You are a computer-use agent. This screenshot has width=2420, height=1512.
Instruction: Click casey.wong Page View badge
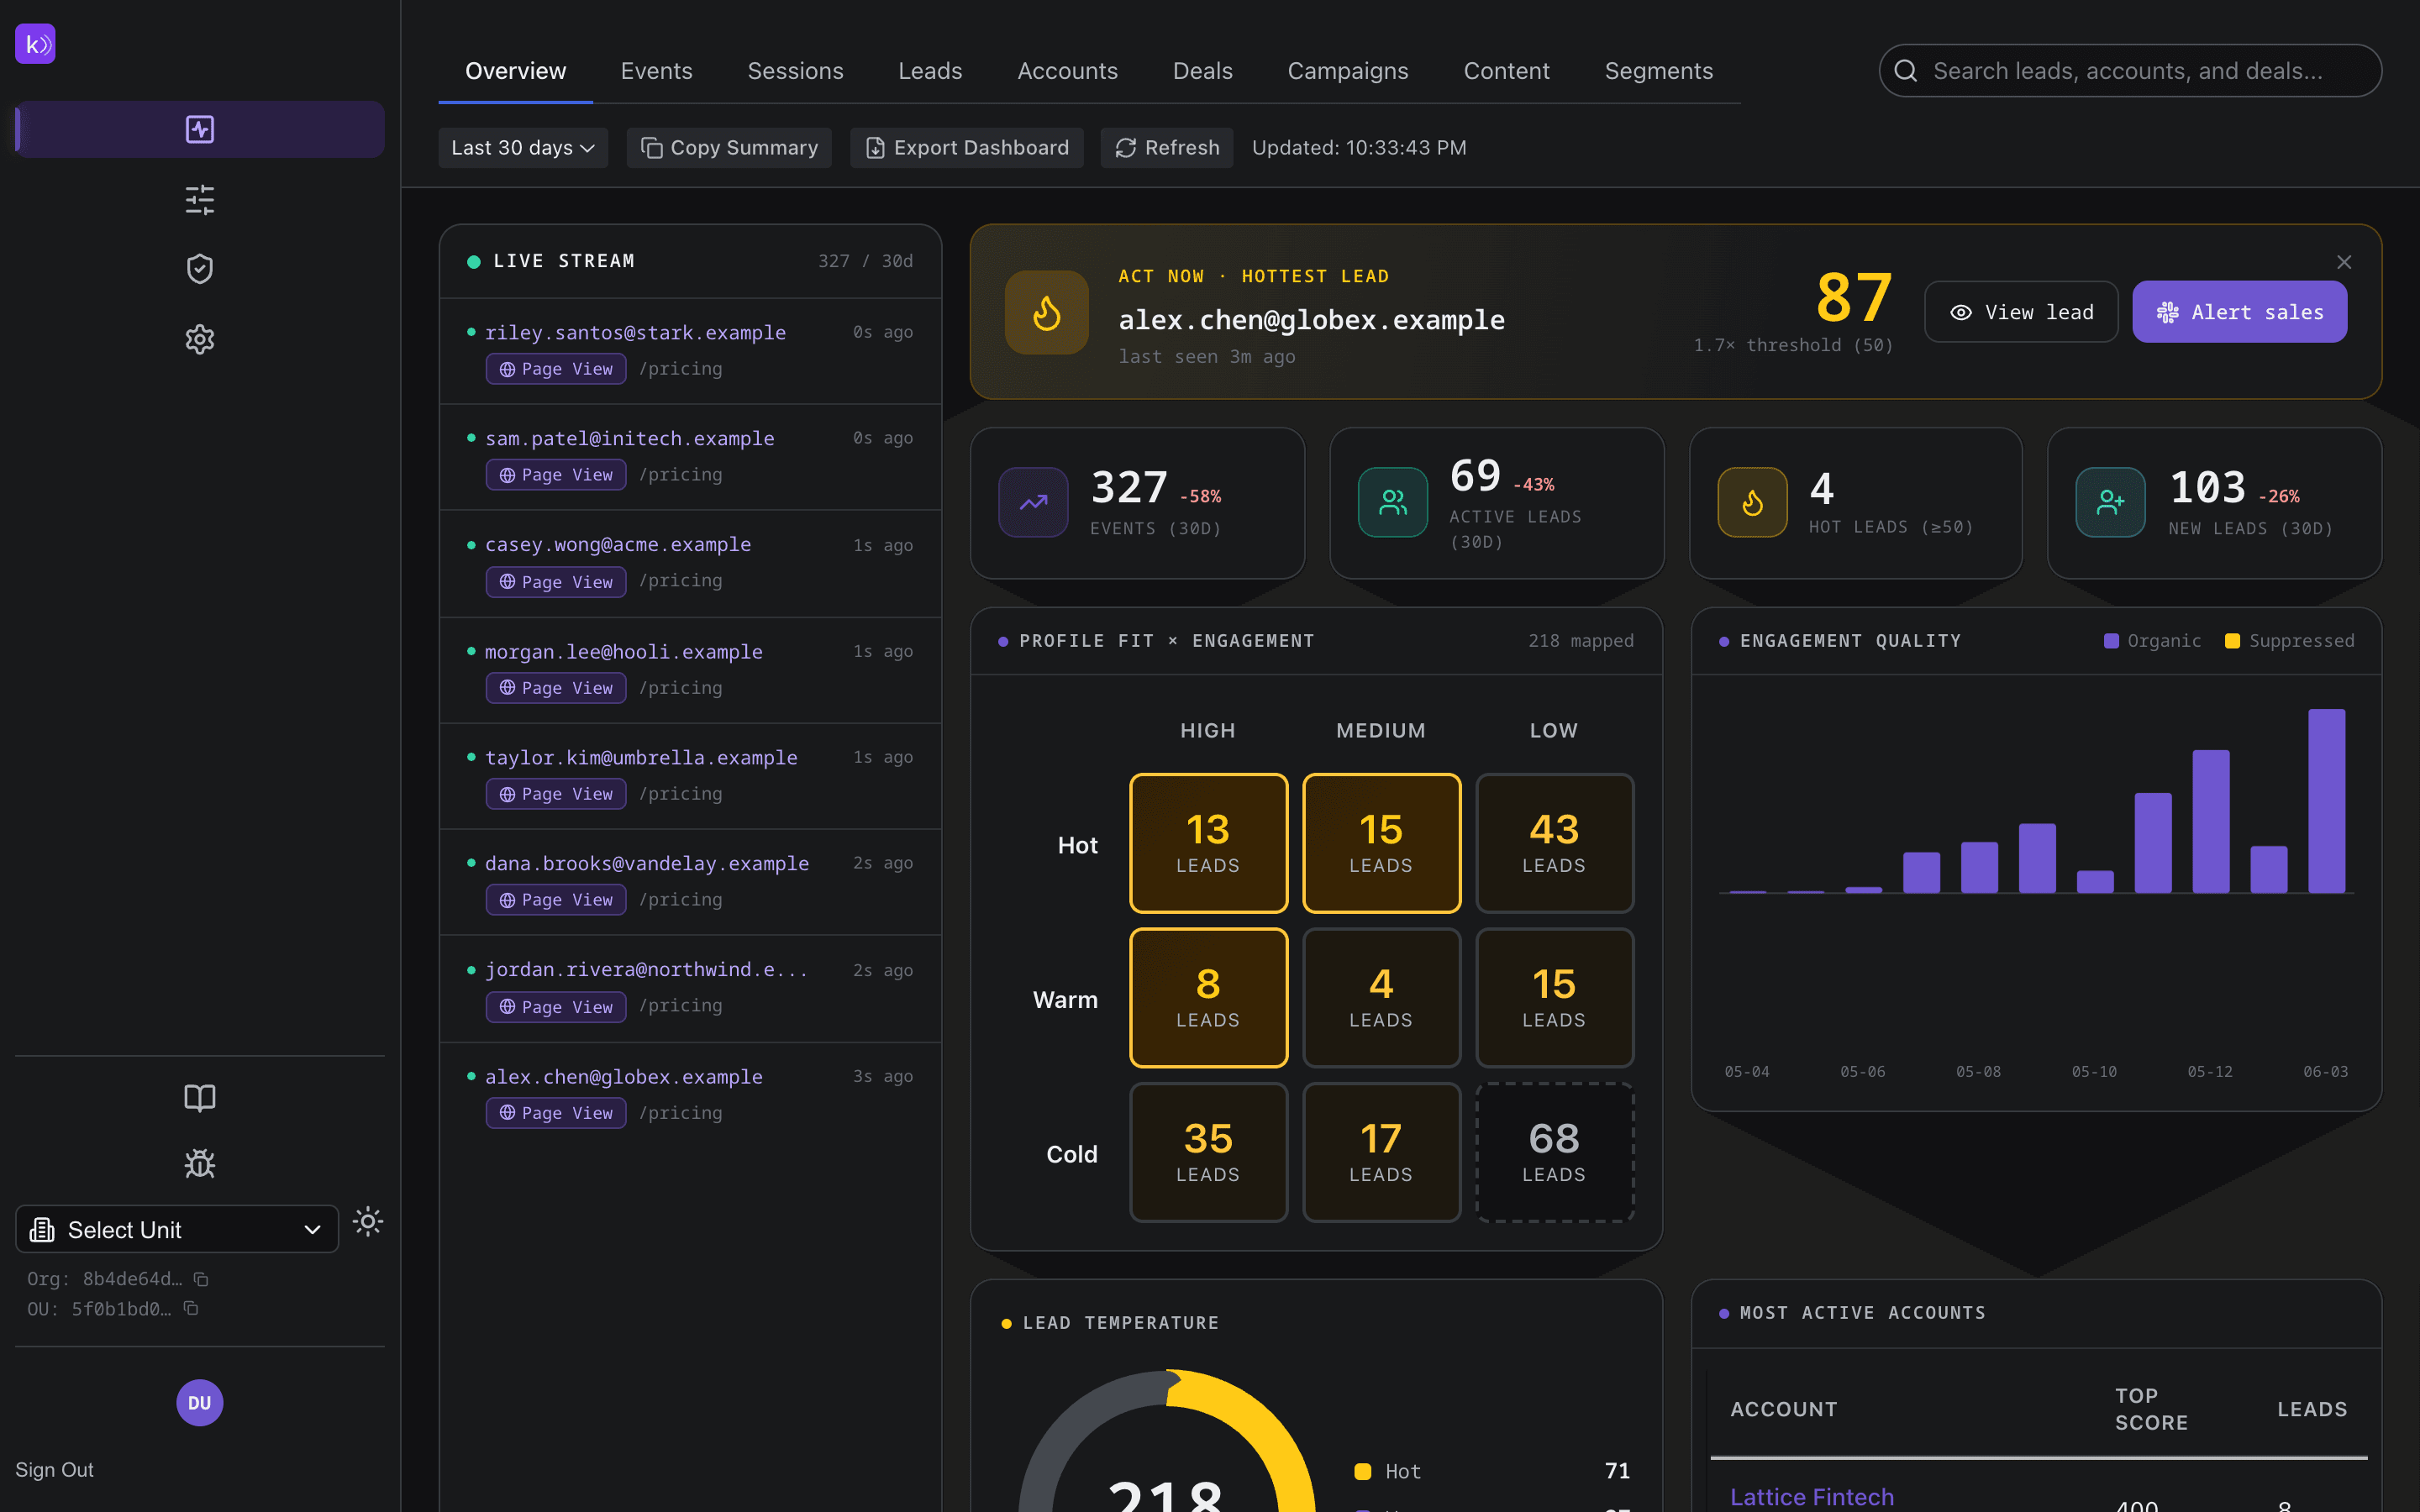pos(556,582)
